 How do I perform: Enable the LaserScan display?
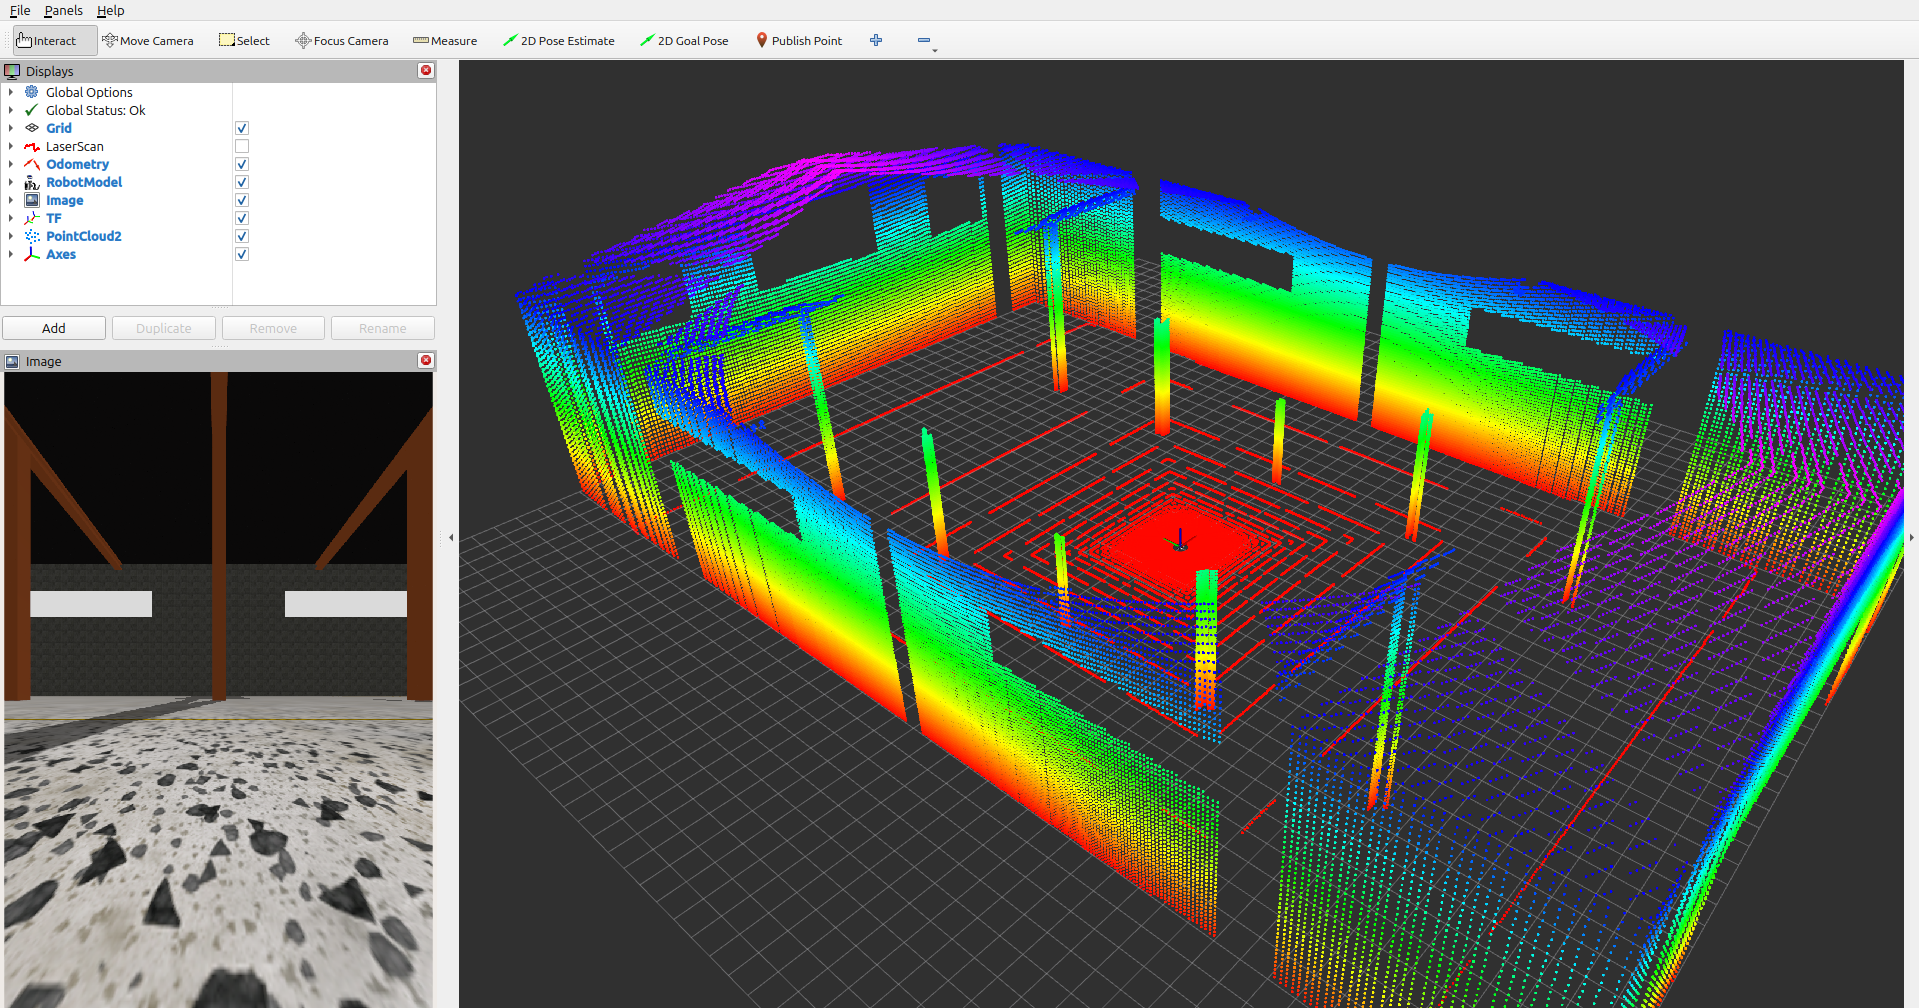241,146
